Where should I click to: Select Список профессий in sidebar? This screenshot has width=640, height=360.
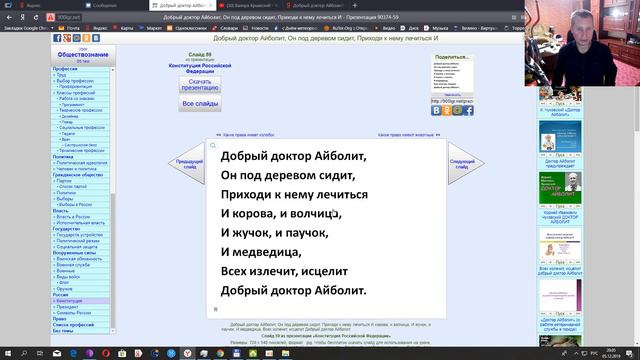[x=73, y=325]
